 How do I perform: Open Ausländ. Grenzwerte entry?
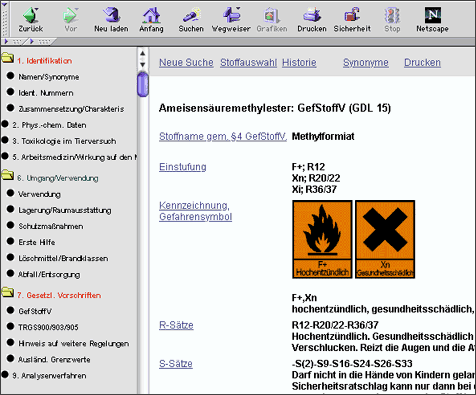pos(54,359)
